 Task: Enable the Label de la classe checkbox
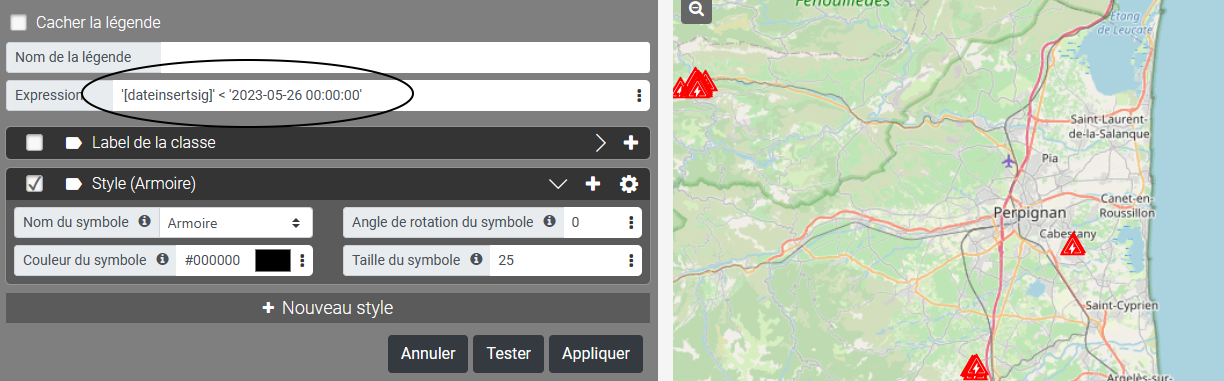click(35, 143)
